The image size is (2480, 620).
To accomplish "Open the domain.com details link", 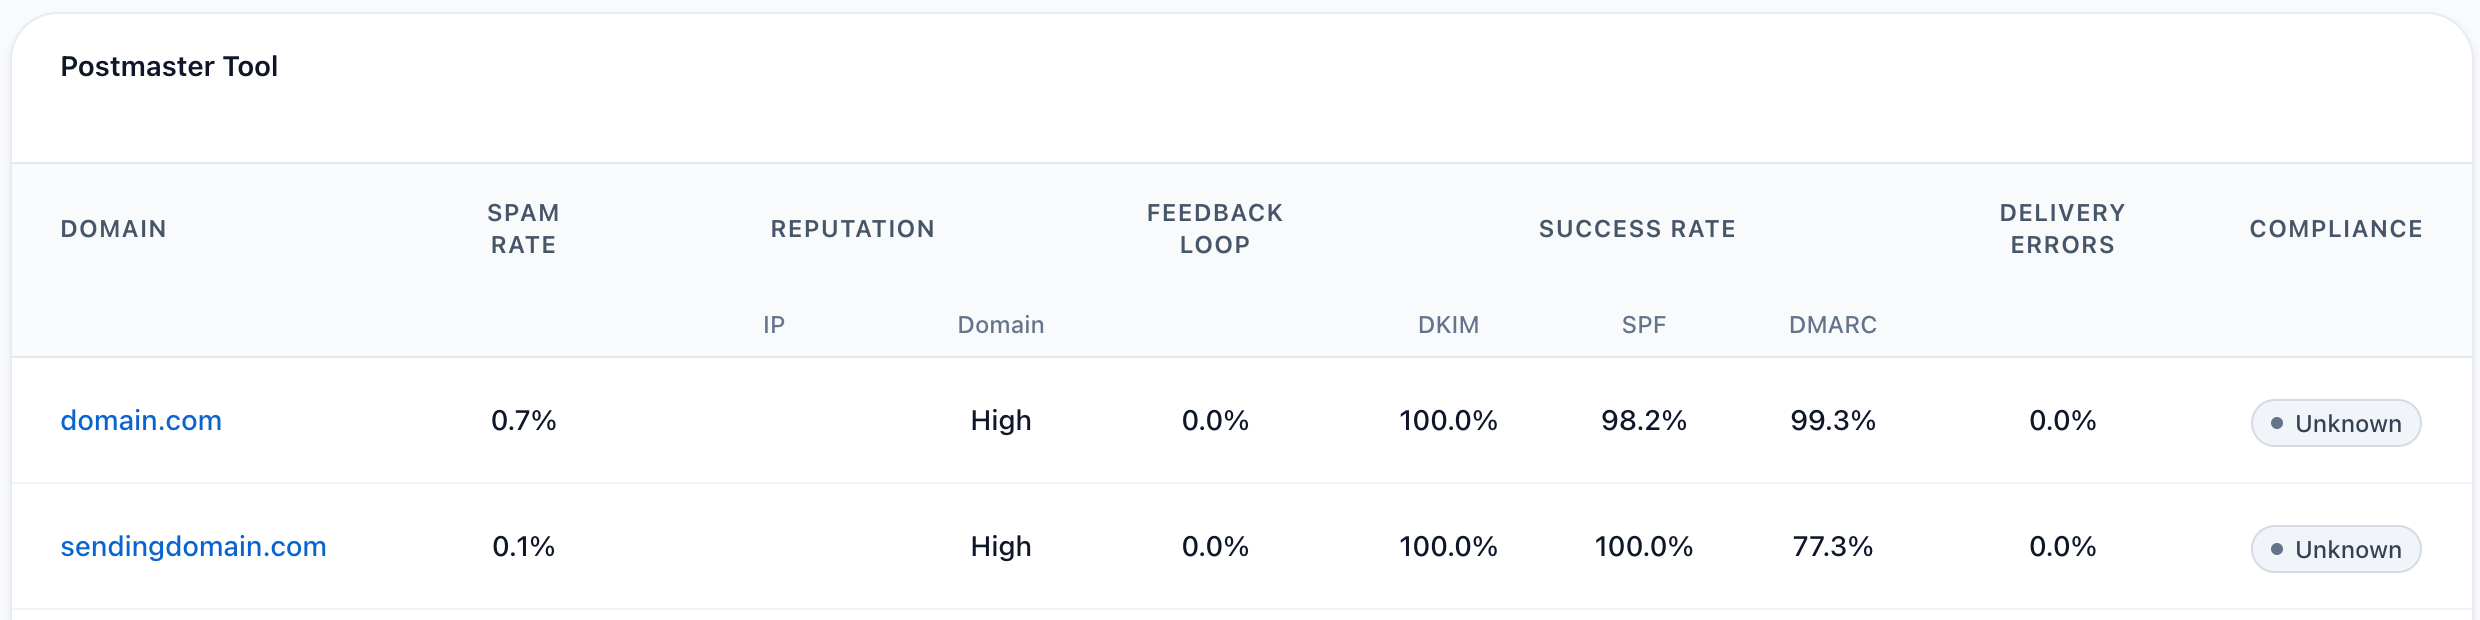I will coord(140,420).
